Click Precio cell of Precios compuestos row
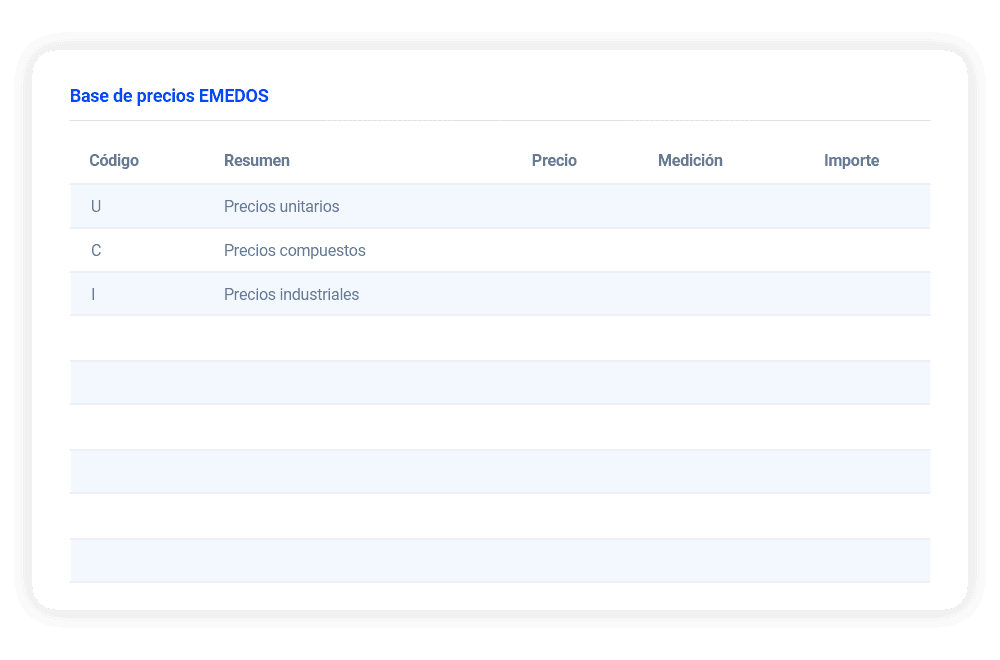The height and width of the screenshot is (660, 1000). tap(554, 250)
